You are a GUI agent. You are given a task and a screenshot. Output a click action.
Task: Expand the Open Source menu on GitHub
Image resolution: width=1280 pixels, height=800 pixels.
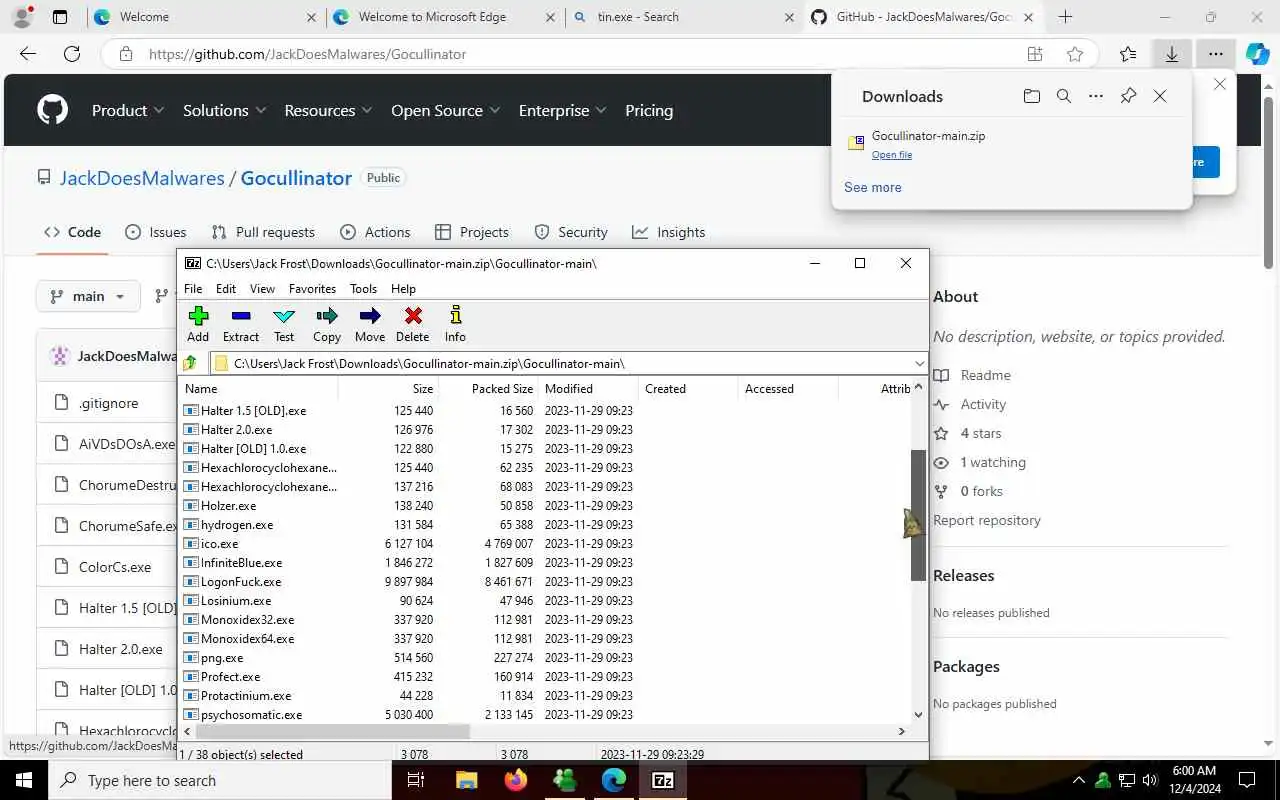click(446, 110)
